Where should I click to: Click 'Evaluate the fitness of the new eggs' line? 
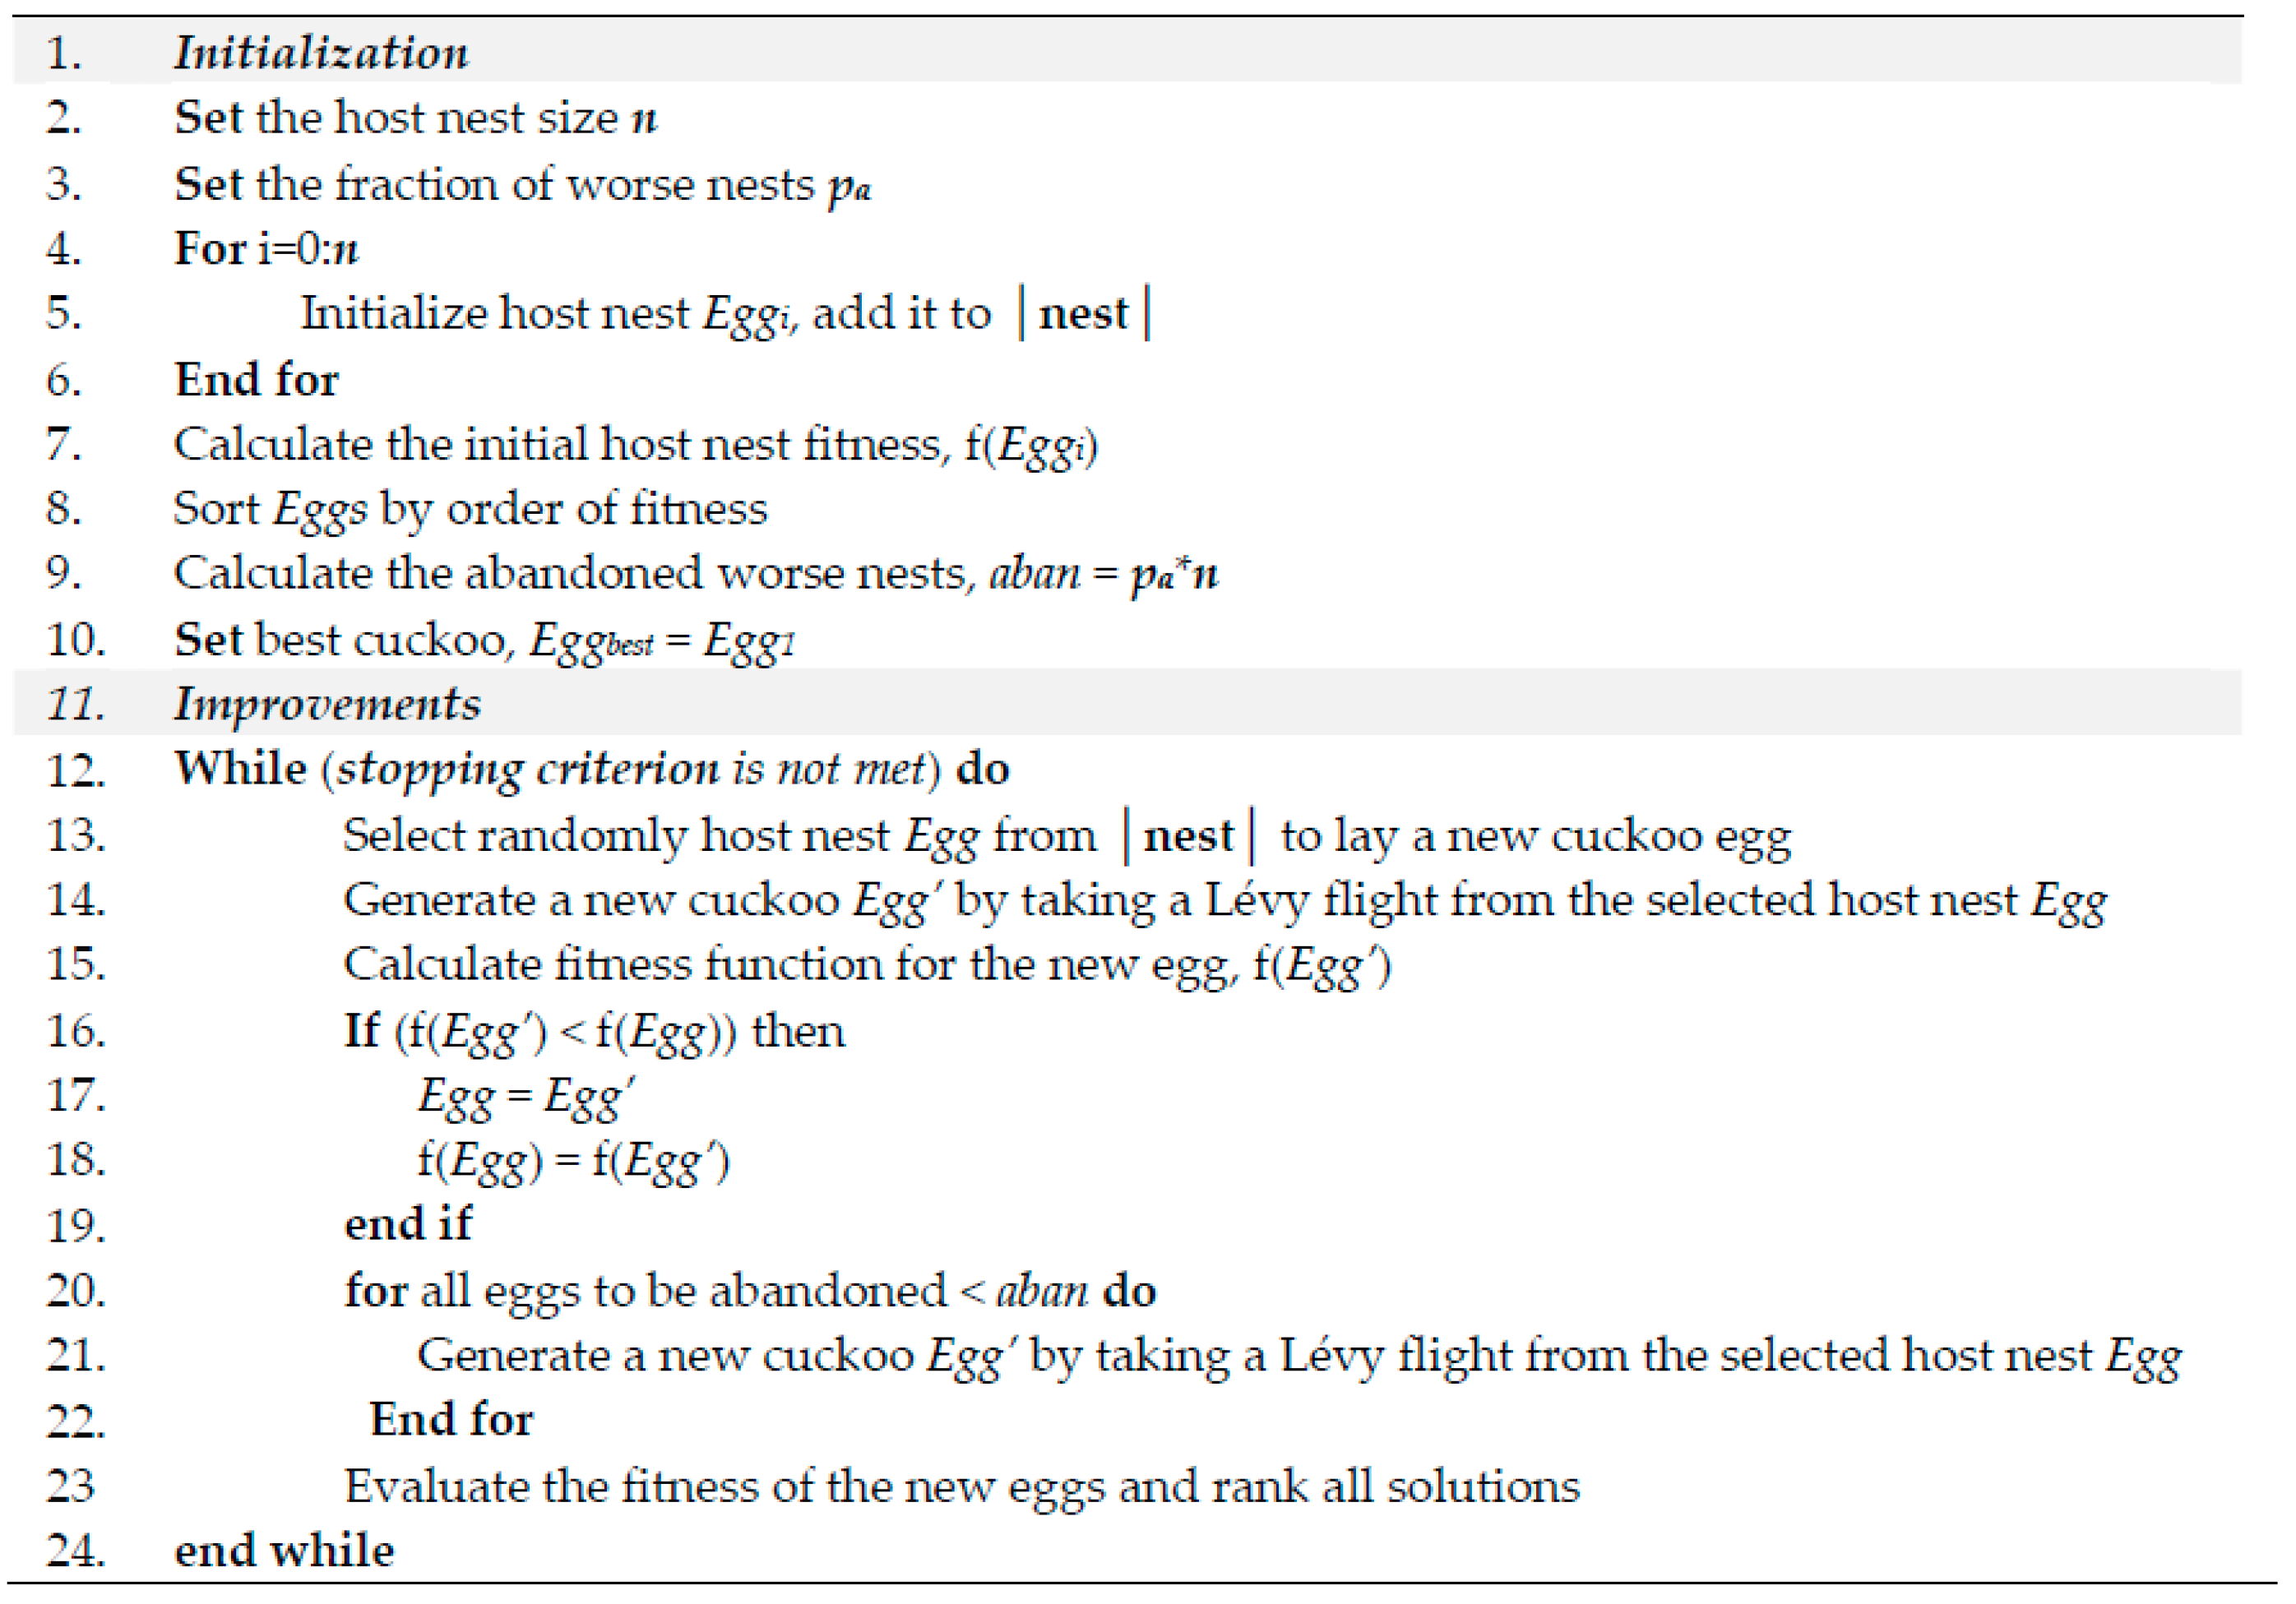click(x=961, y=1486)
